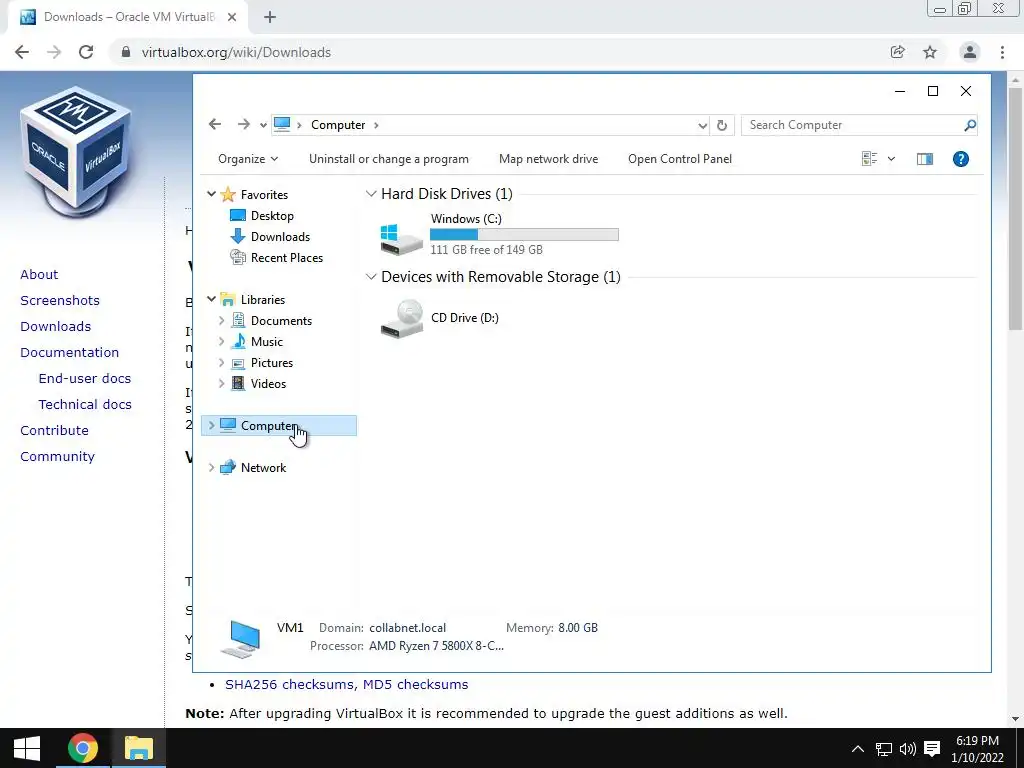Viewport: 1024px width, 768px height.
Task: Open Downloads in Favorites
Action: click(280, 236)
